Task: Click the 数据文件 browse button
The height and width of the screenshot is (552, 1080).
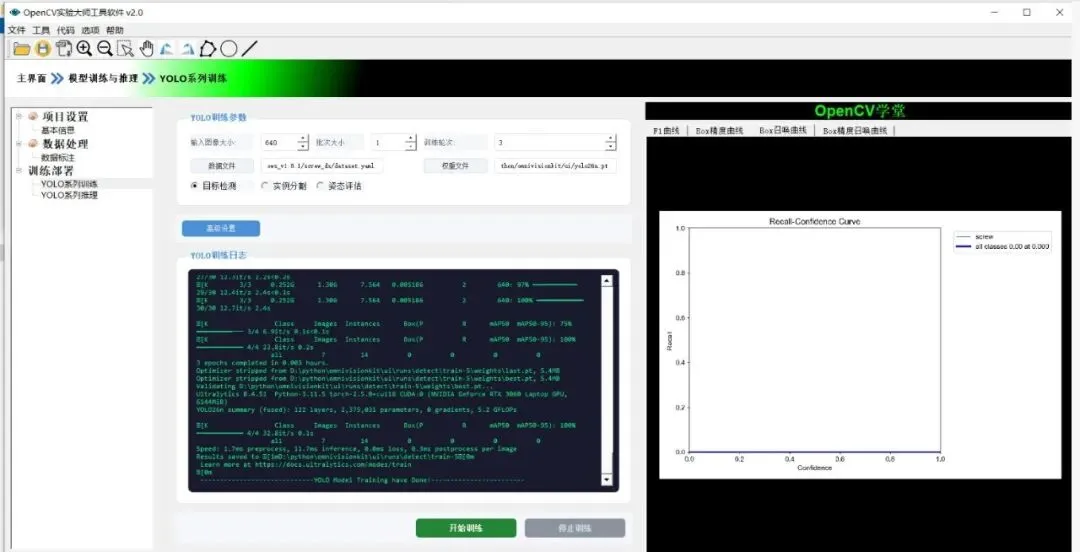Action: tap(222, 166)
